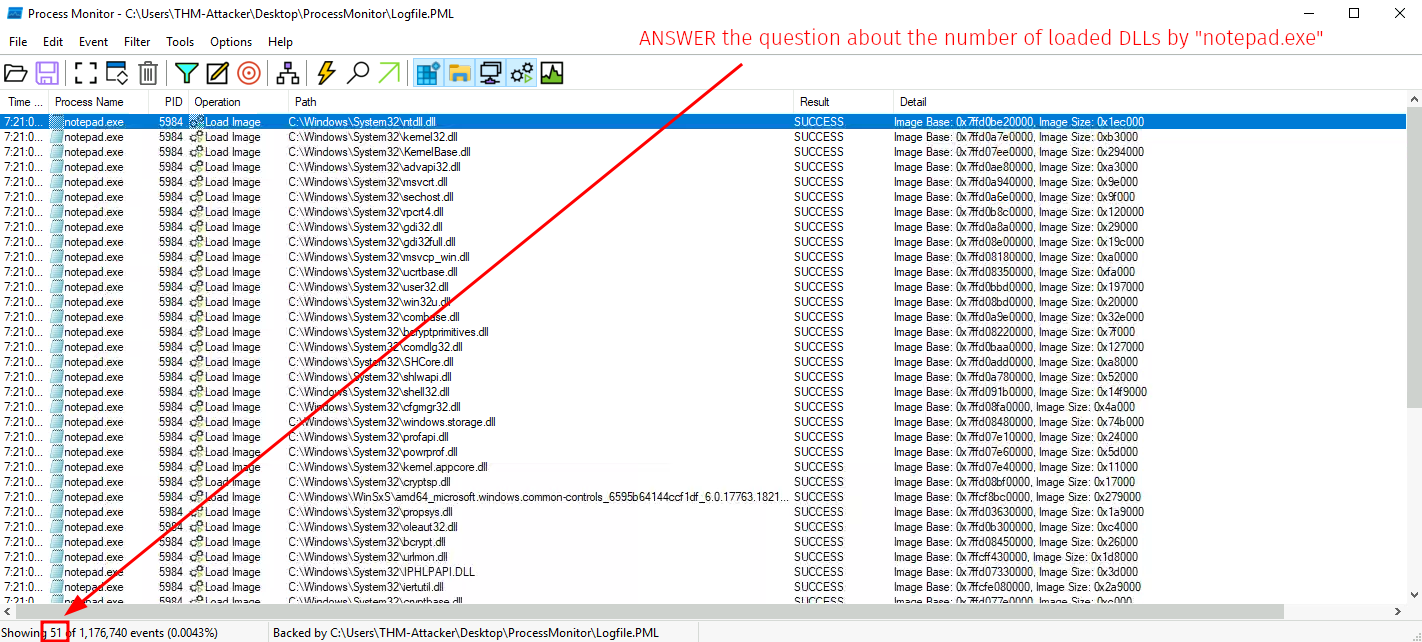Screen dimensions: 1422x642
Task: Show the process tree icon
Action: 288,73
